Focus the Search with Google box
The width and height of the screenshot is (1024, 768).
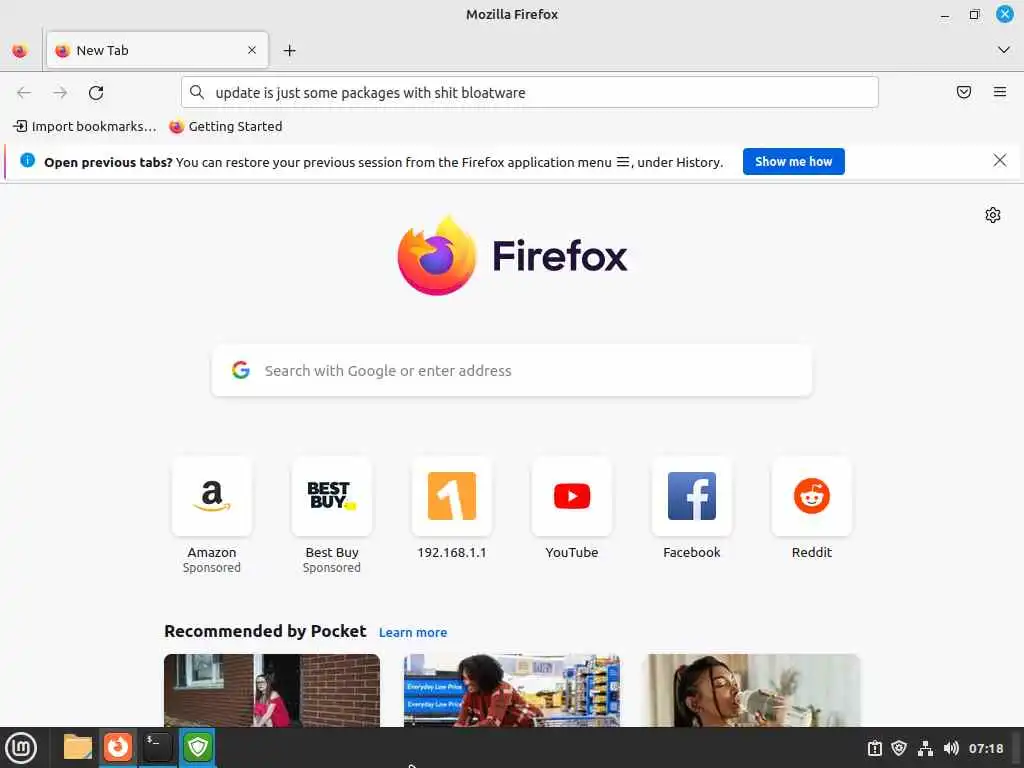[512, 370]
